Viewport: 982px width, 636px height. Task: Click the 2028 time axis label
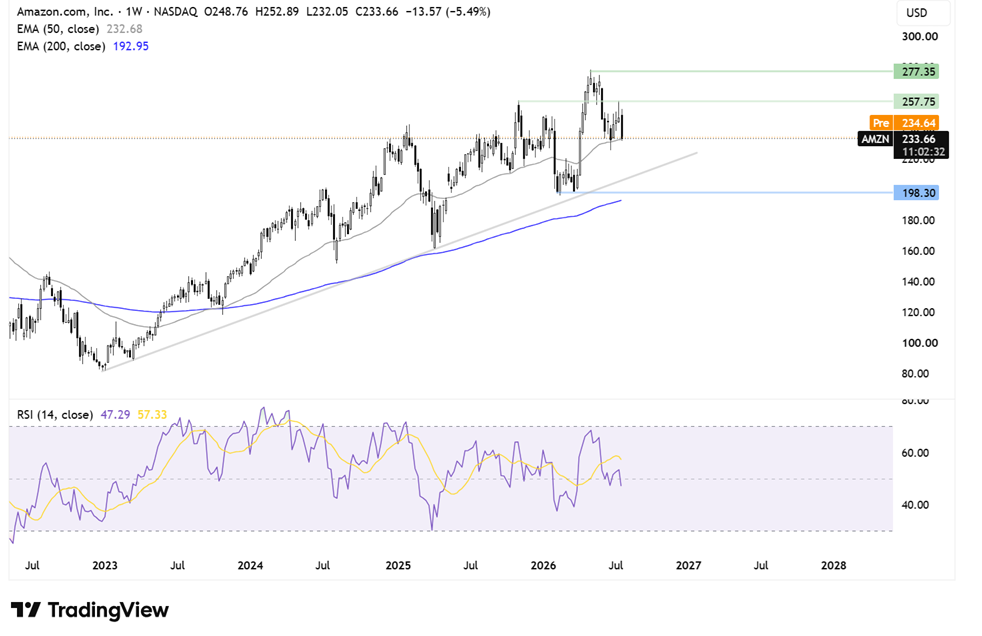coord(833,565)
